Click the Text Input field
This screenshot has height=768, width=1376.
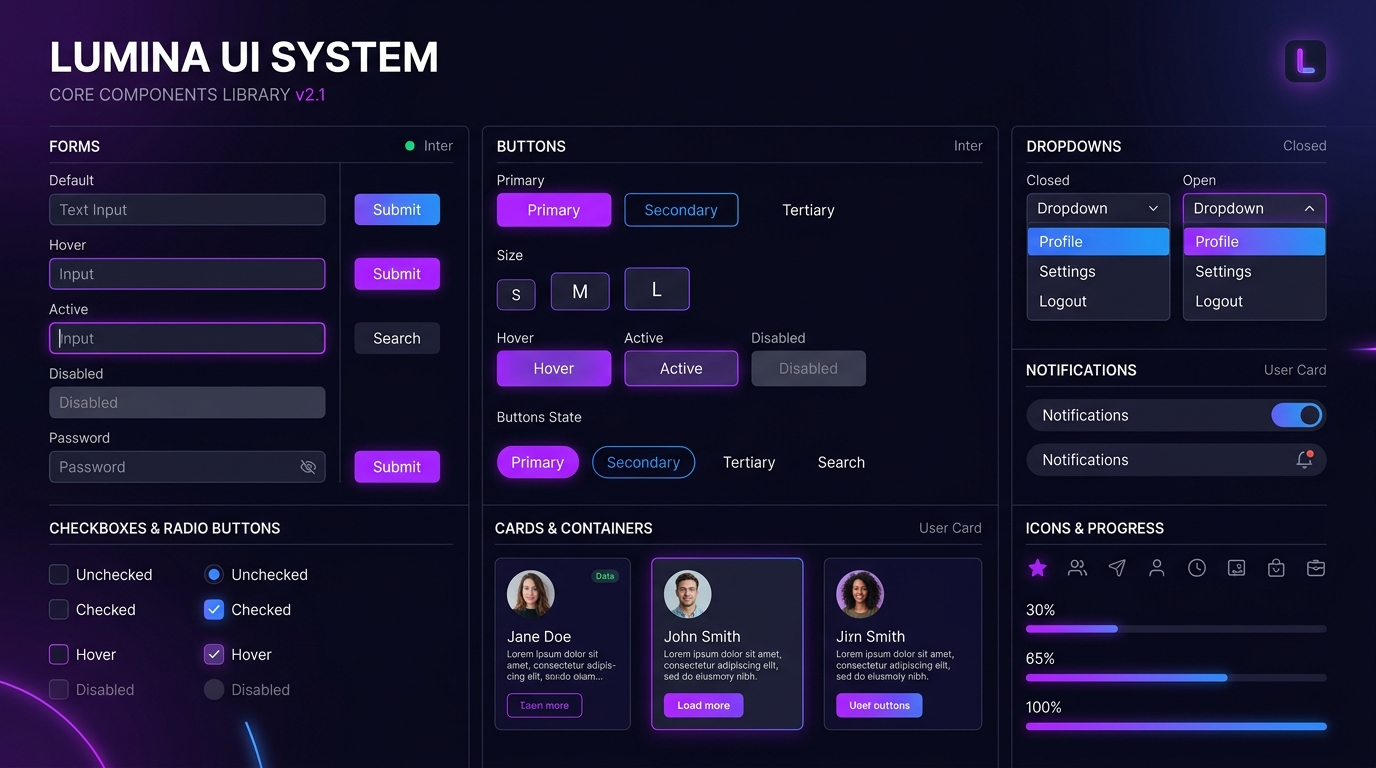[187, 210]
